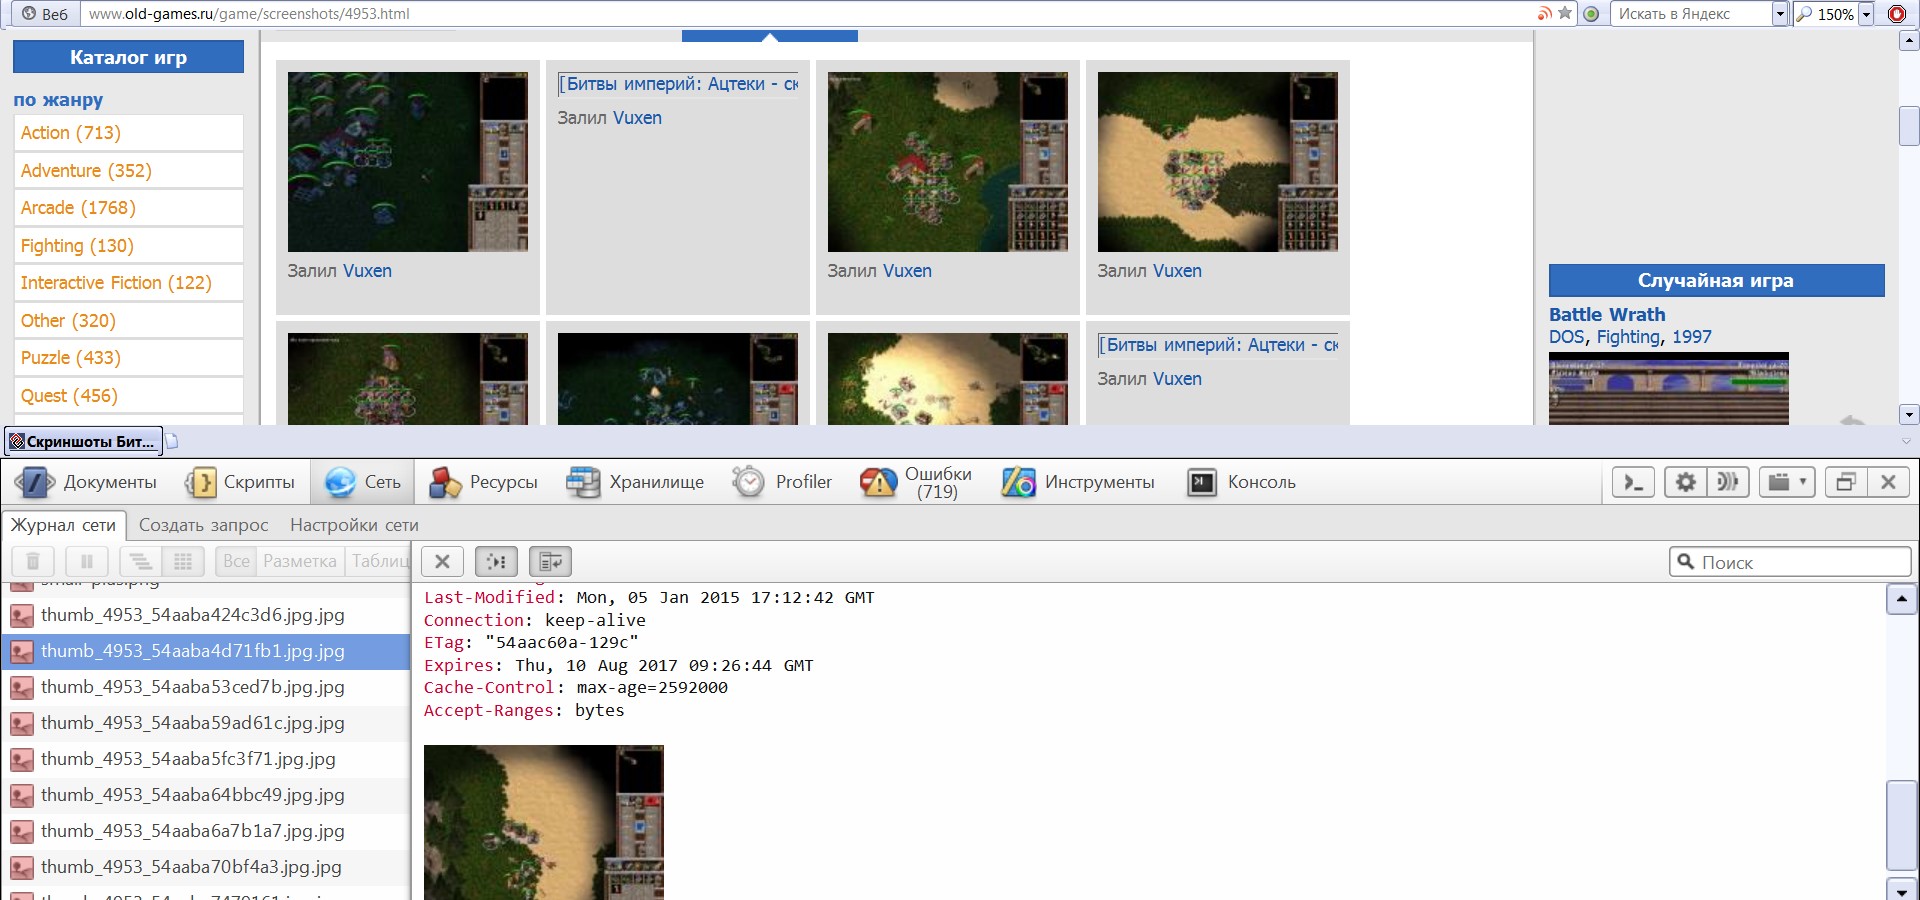Open the Хранилище storage panel
Screen dimensions: 1920x900
click(636, 482)
